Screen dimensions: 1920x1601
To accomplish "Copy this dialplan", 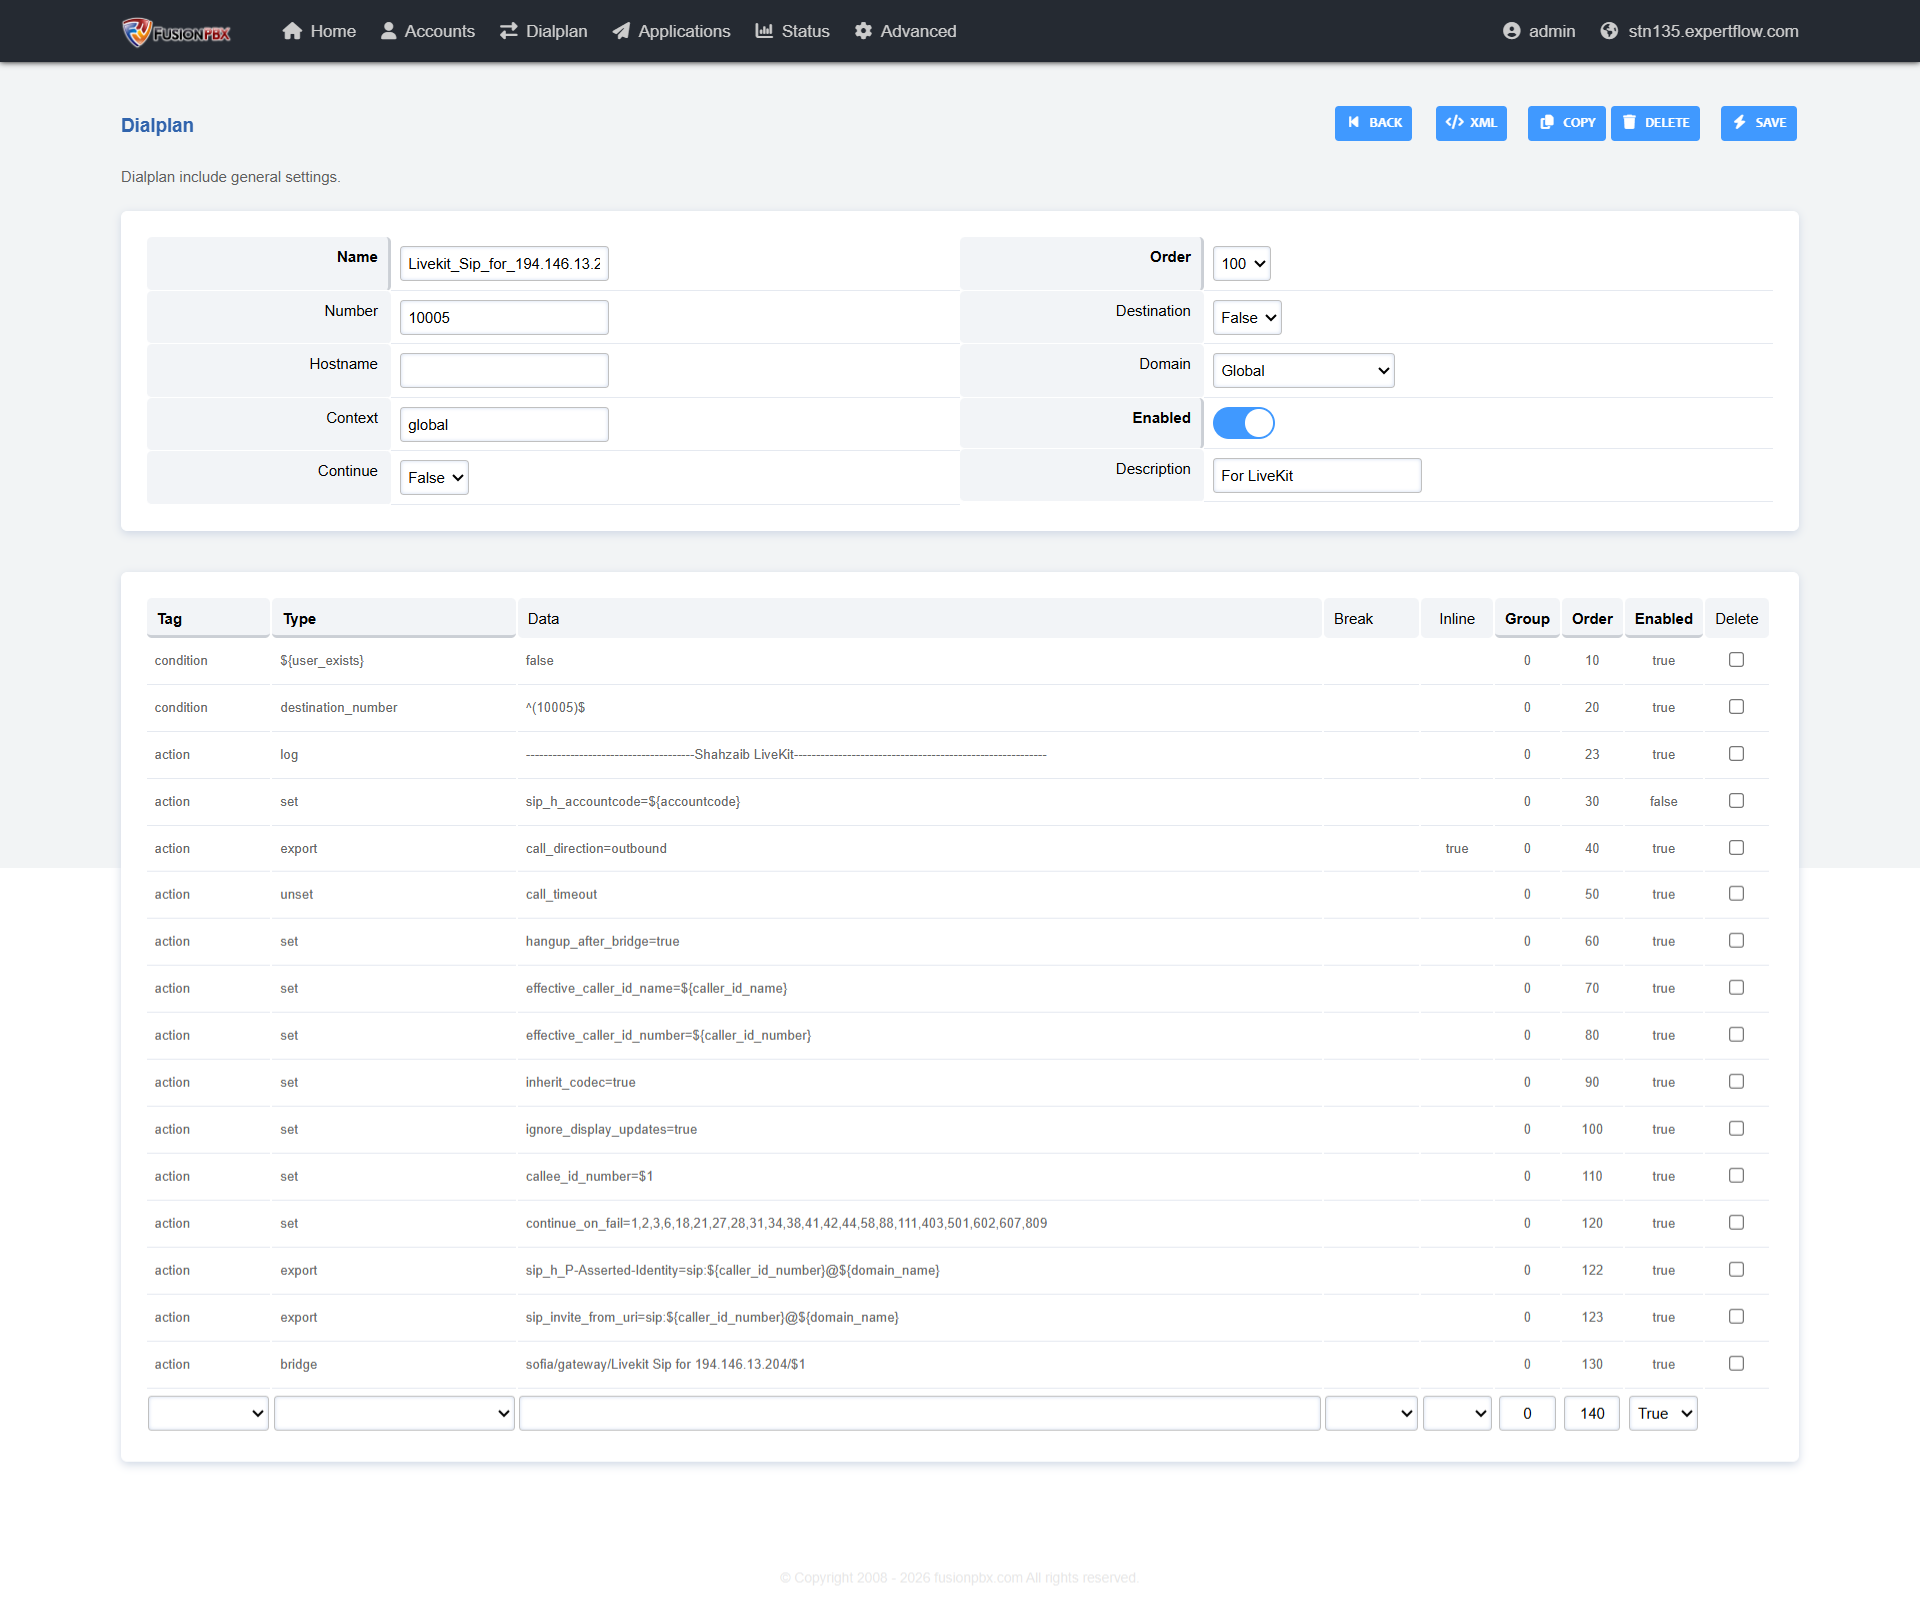I will click(x=1566, y=123).
